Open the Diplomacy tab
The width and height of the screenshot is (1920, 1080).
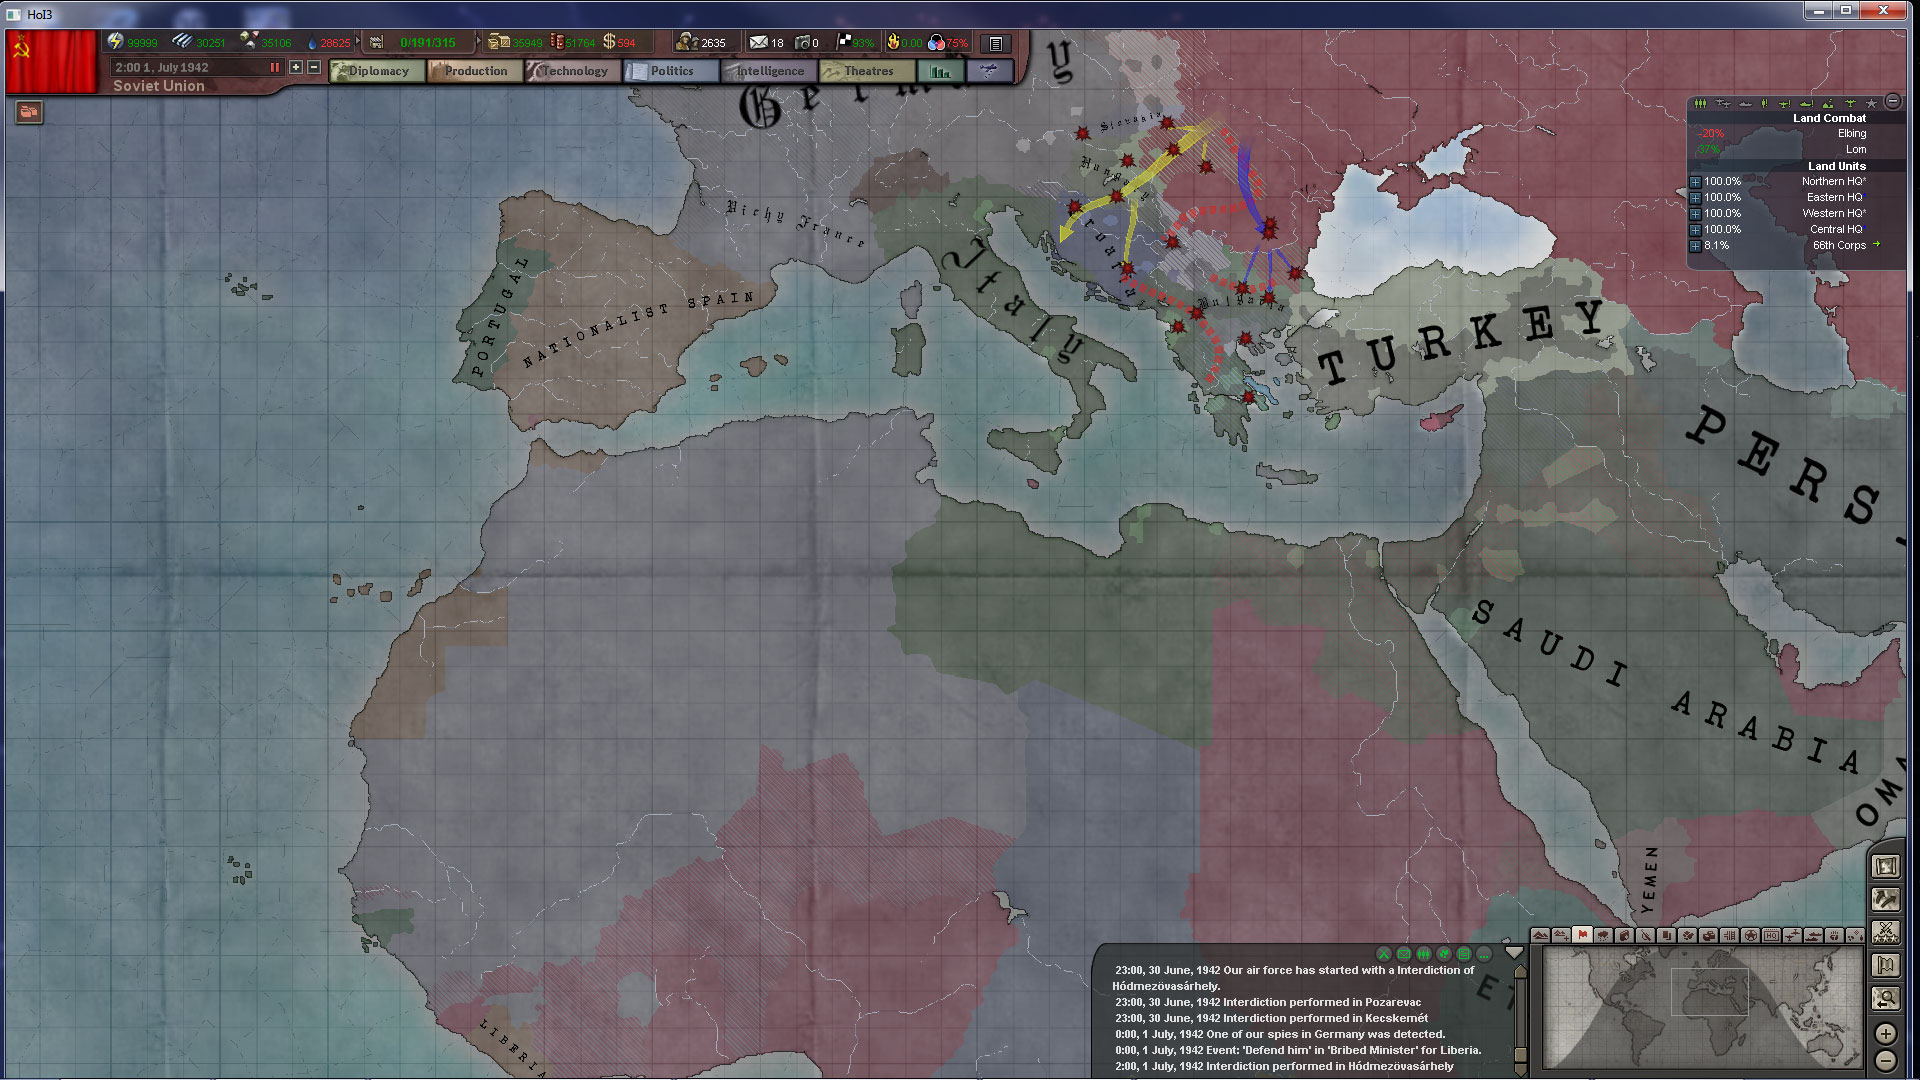coord(377,71)
